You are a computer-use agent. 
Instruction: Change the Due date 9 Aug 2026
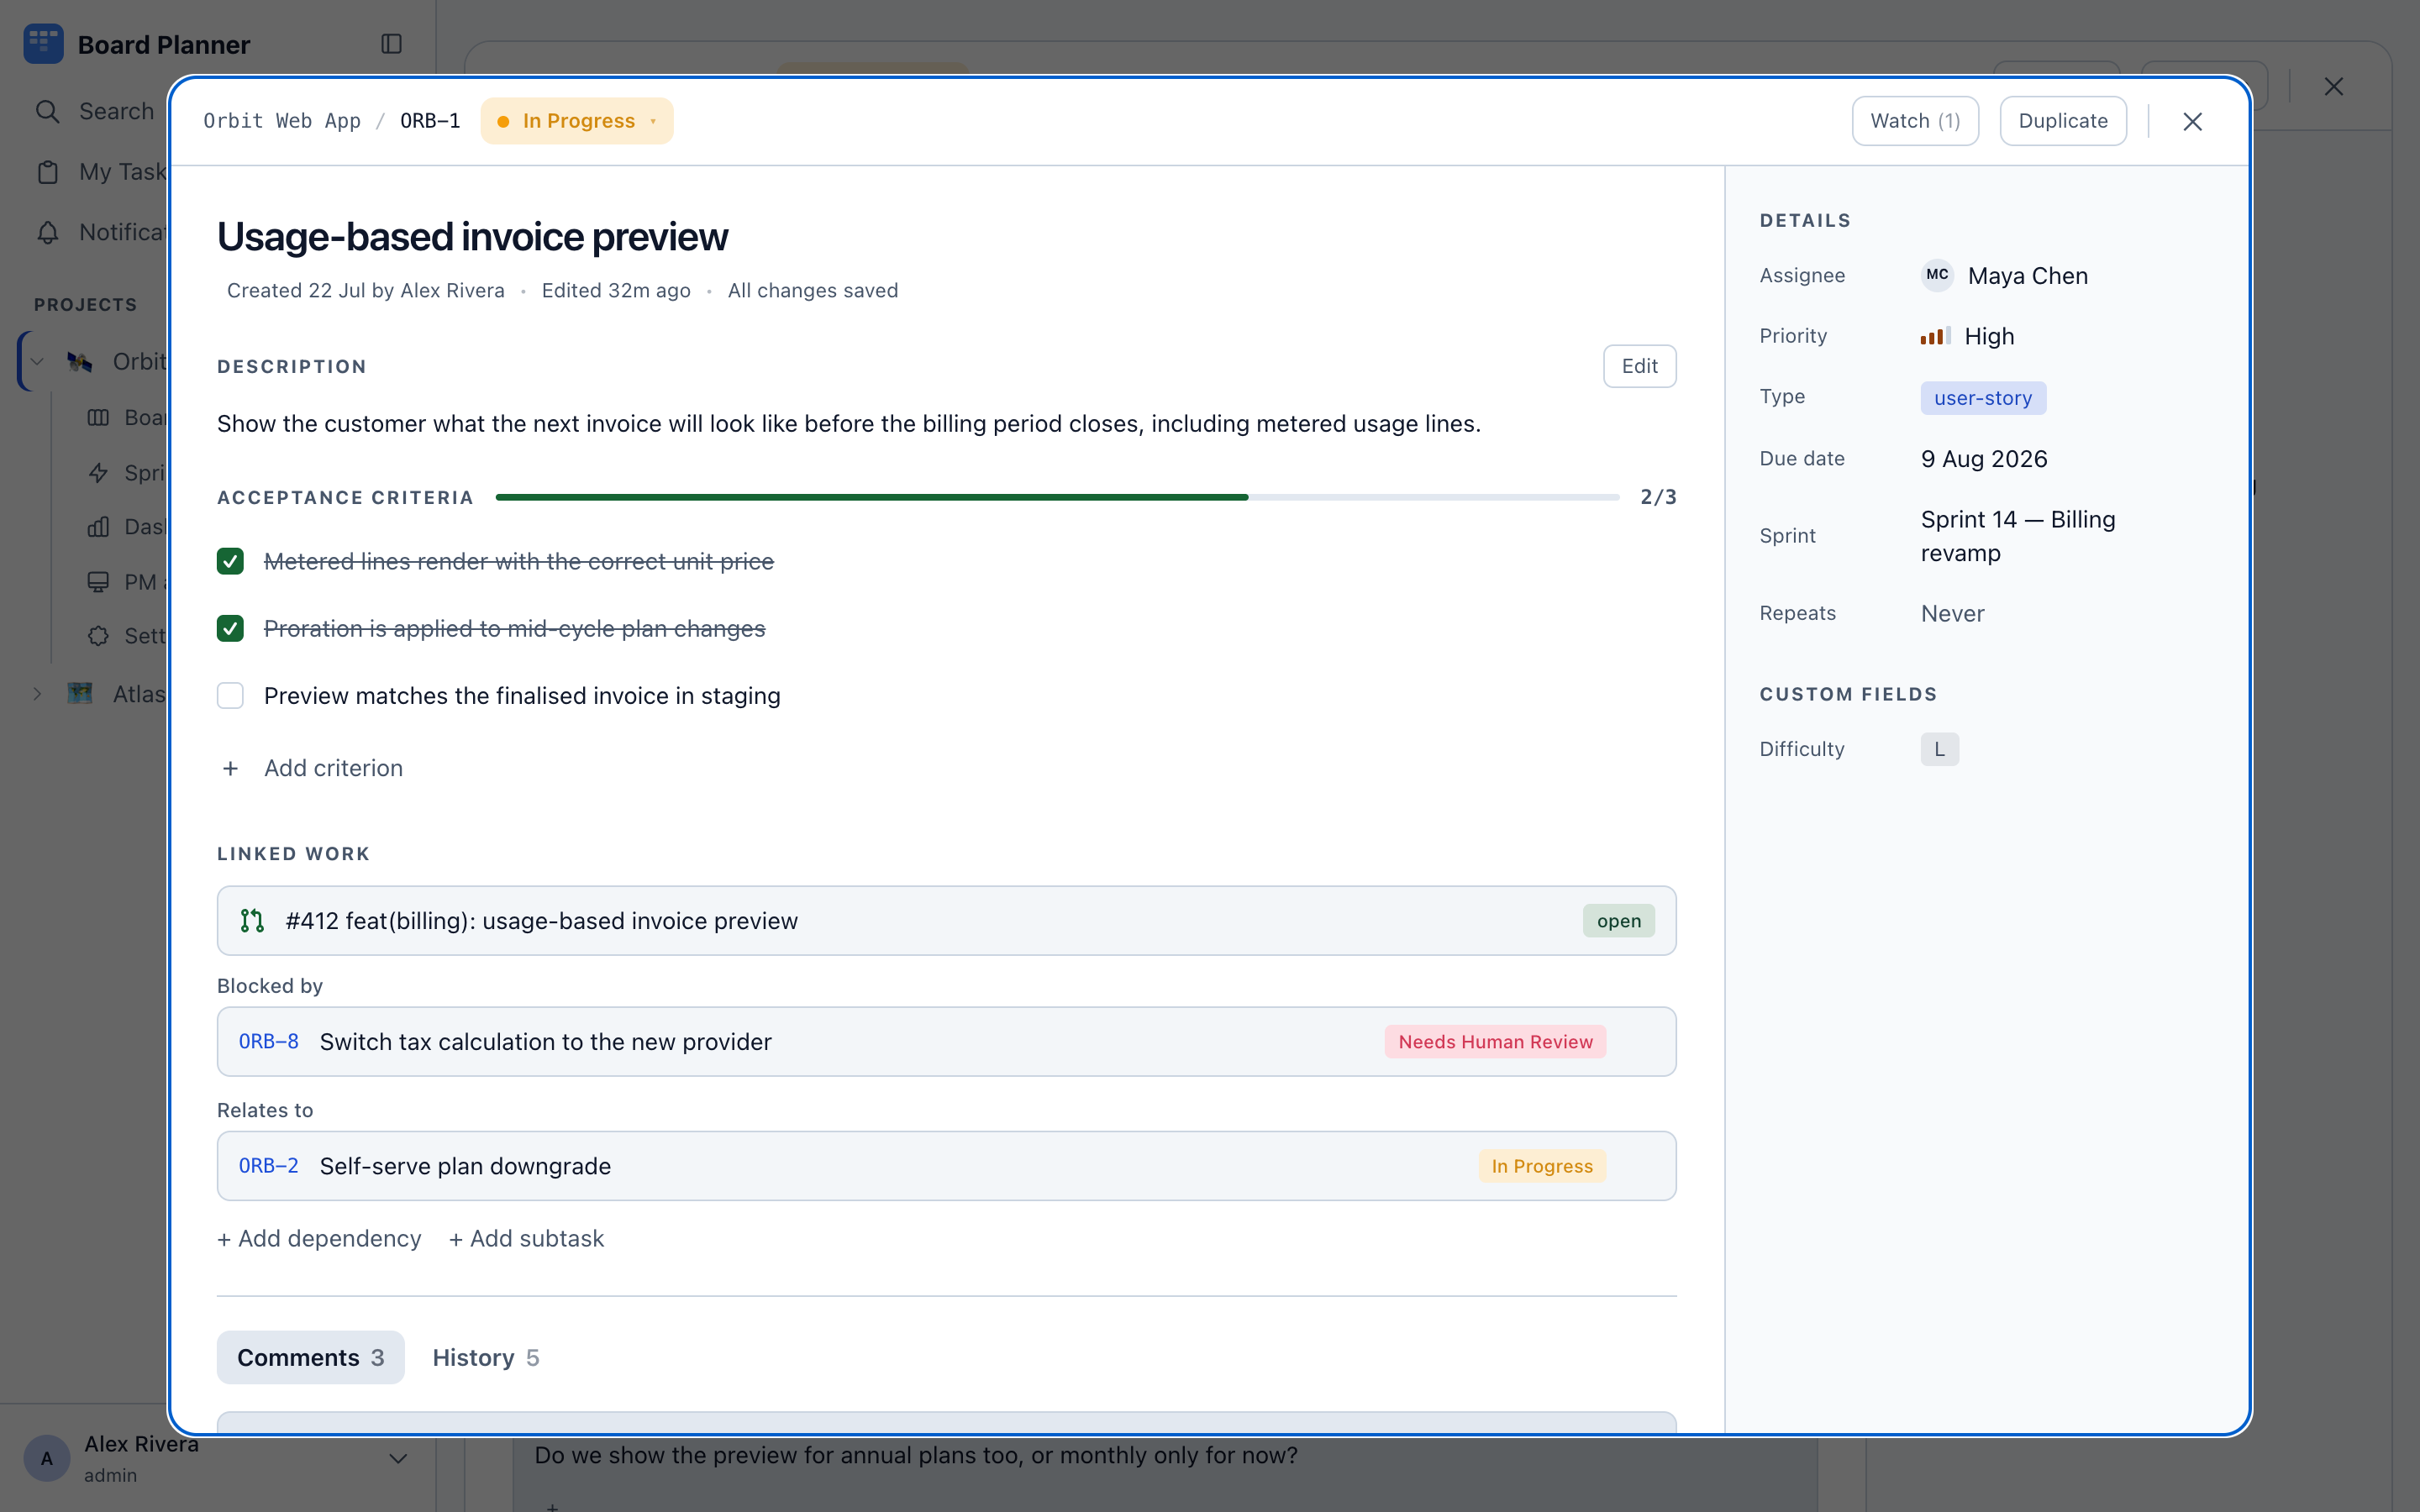pos(1984,459)
